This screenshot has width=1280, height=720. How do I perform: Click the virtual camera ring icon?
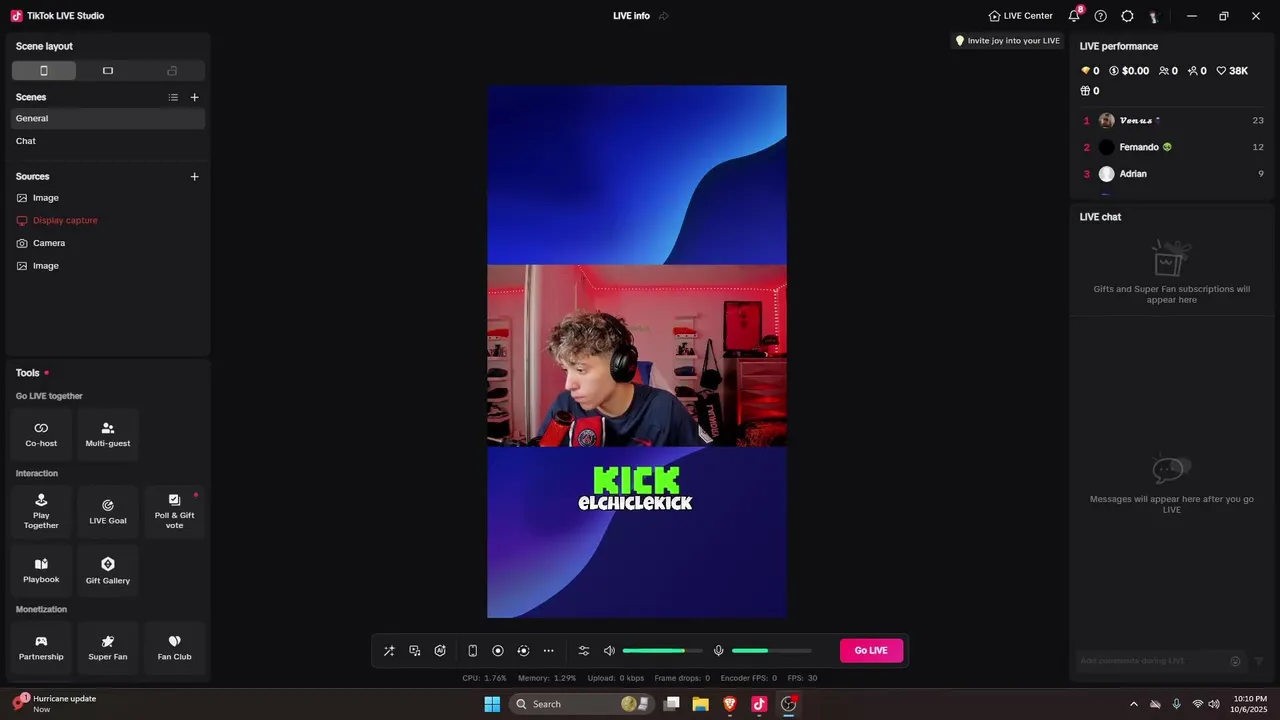point(523,651)
